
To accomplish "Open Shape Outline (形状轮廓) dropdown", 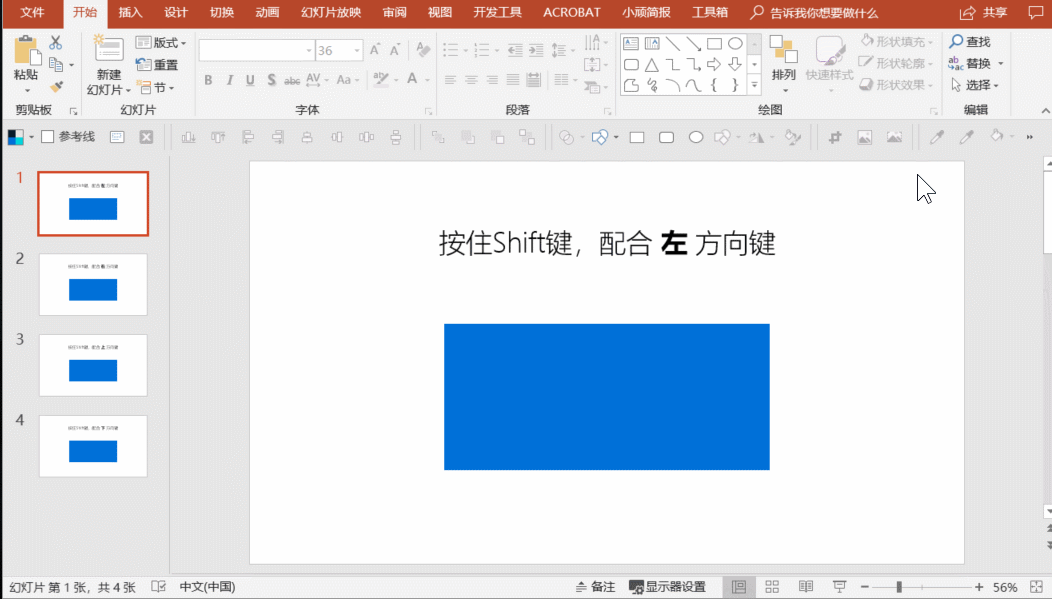I will tap(897, 63).
